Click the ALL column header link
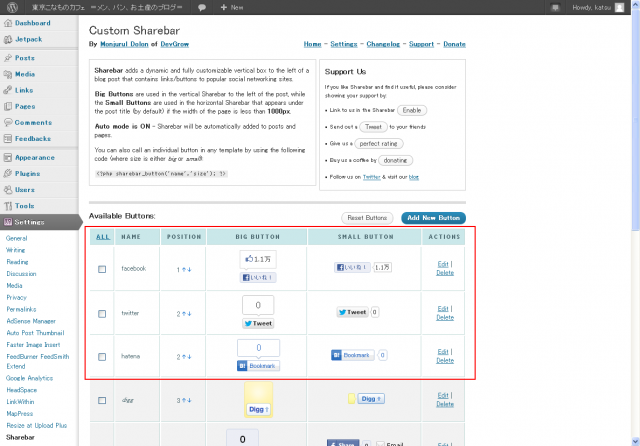 coord(103,237)
